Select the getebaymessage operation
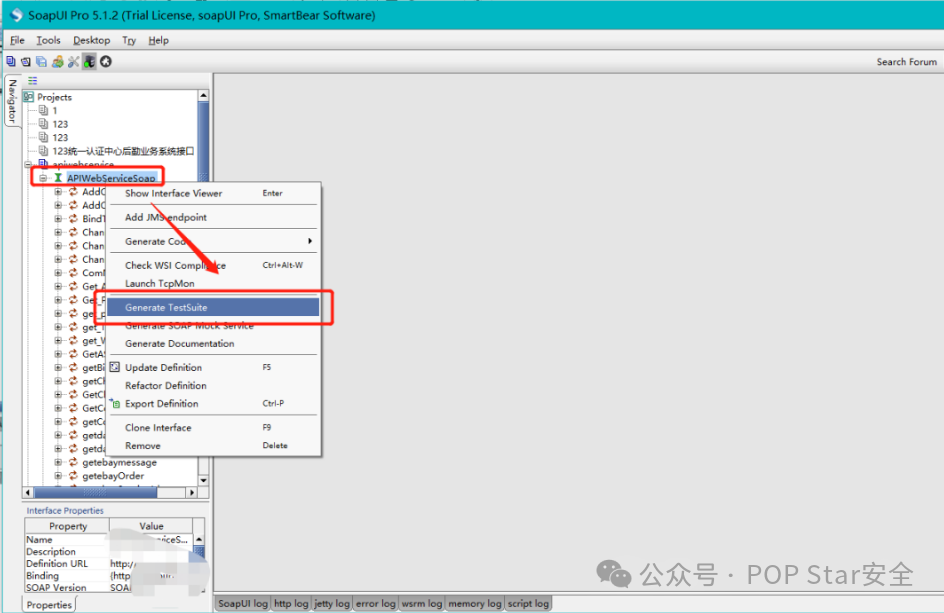This screenshot has width=944, height=613. point(119,462)
